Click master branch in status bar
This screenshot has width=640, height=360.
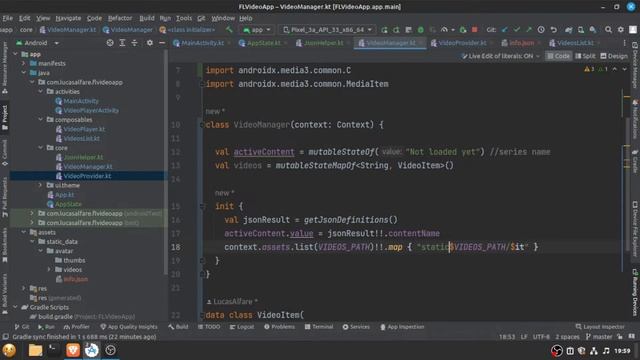(599, 337)
